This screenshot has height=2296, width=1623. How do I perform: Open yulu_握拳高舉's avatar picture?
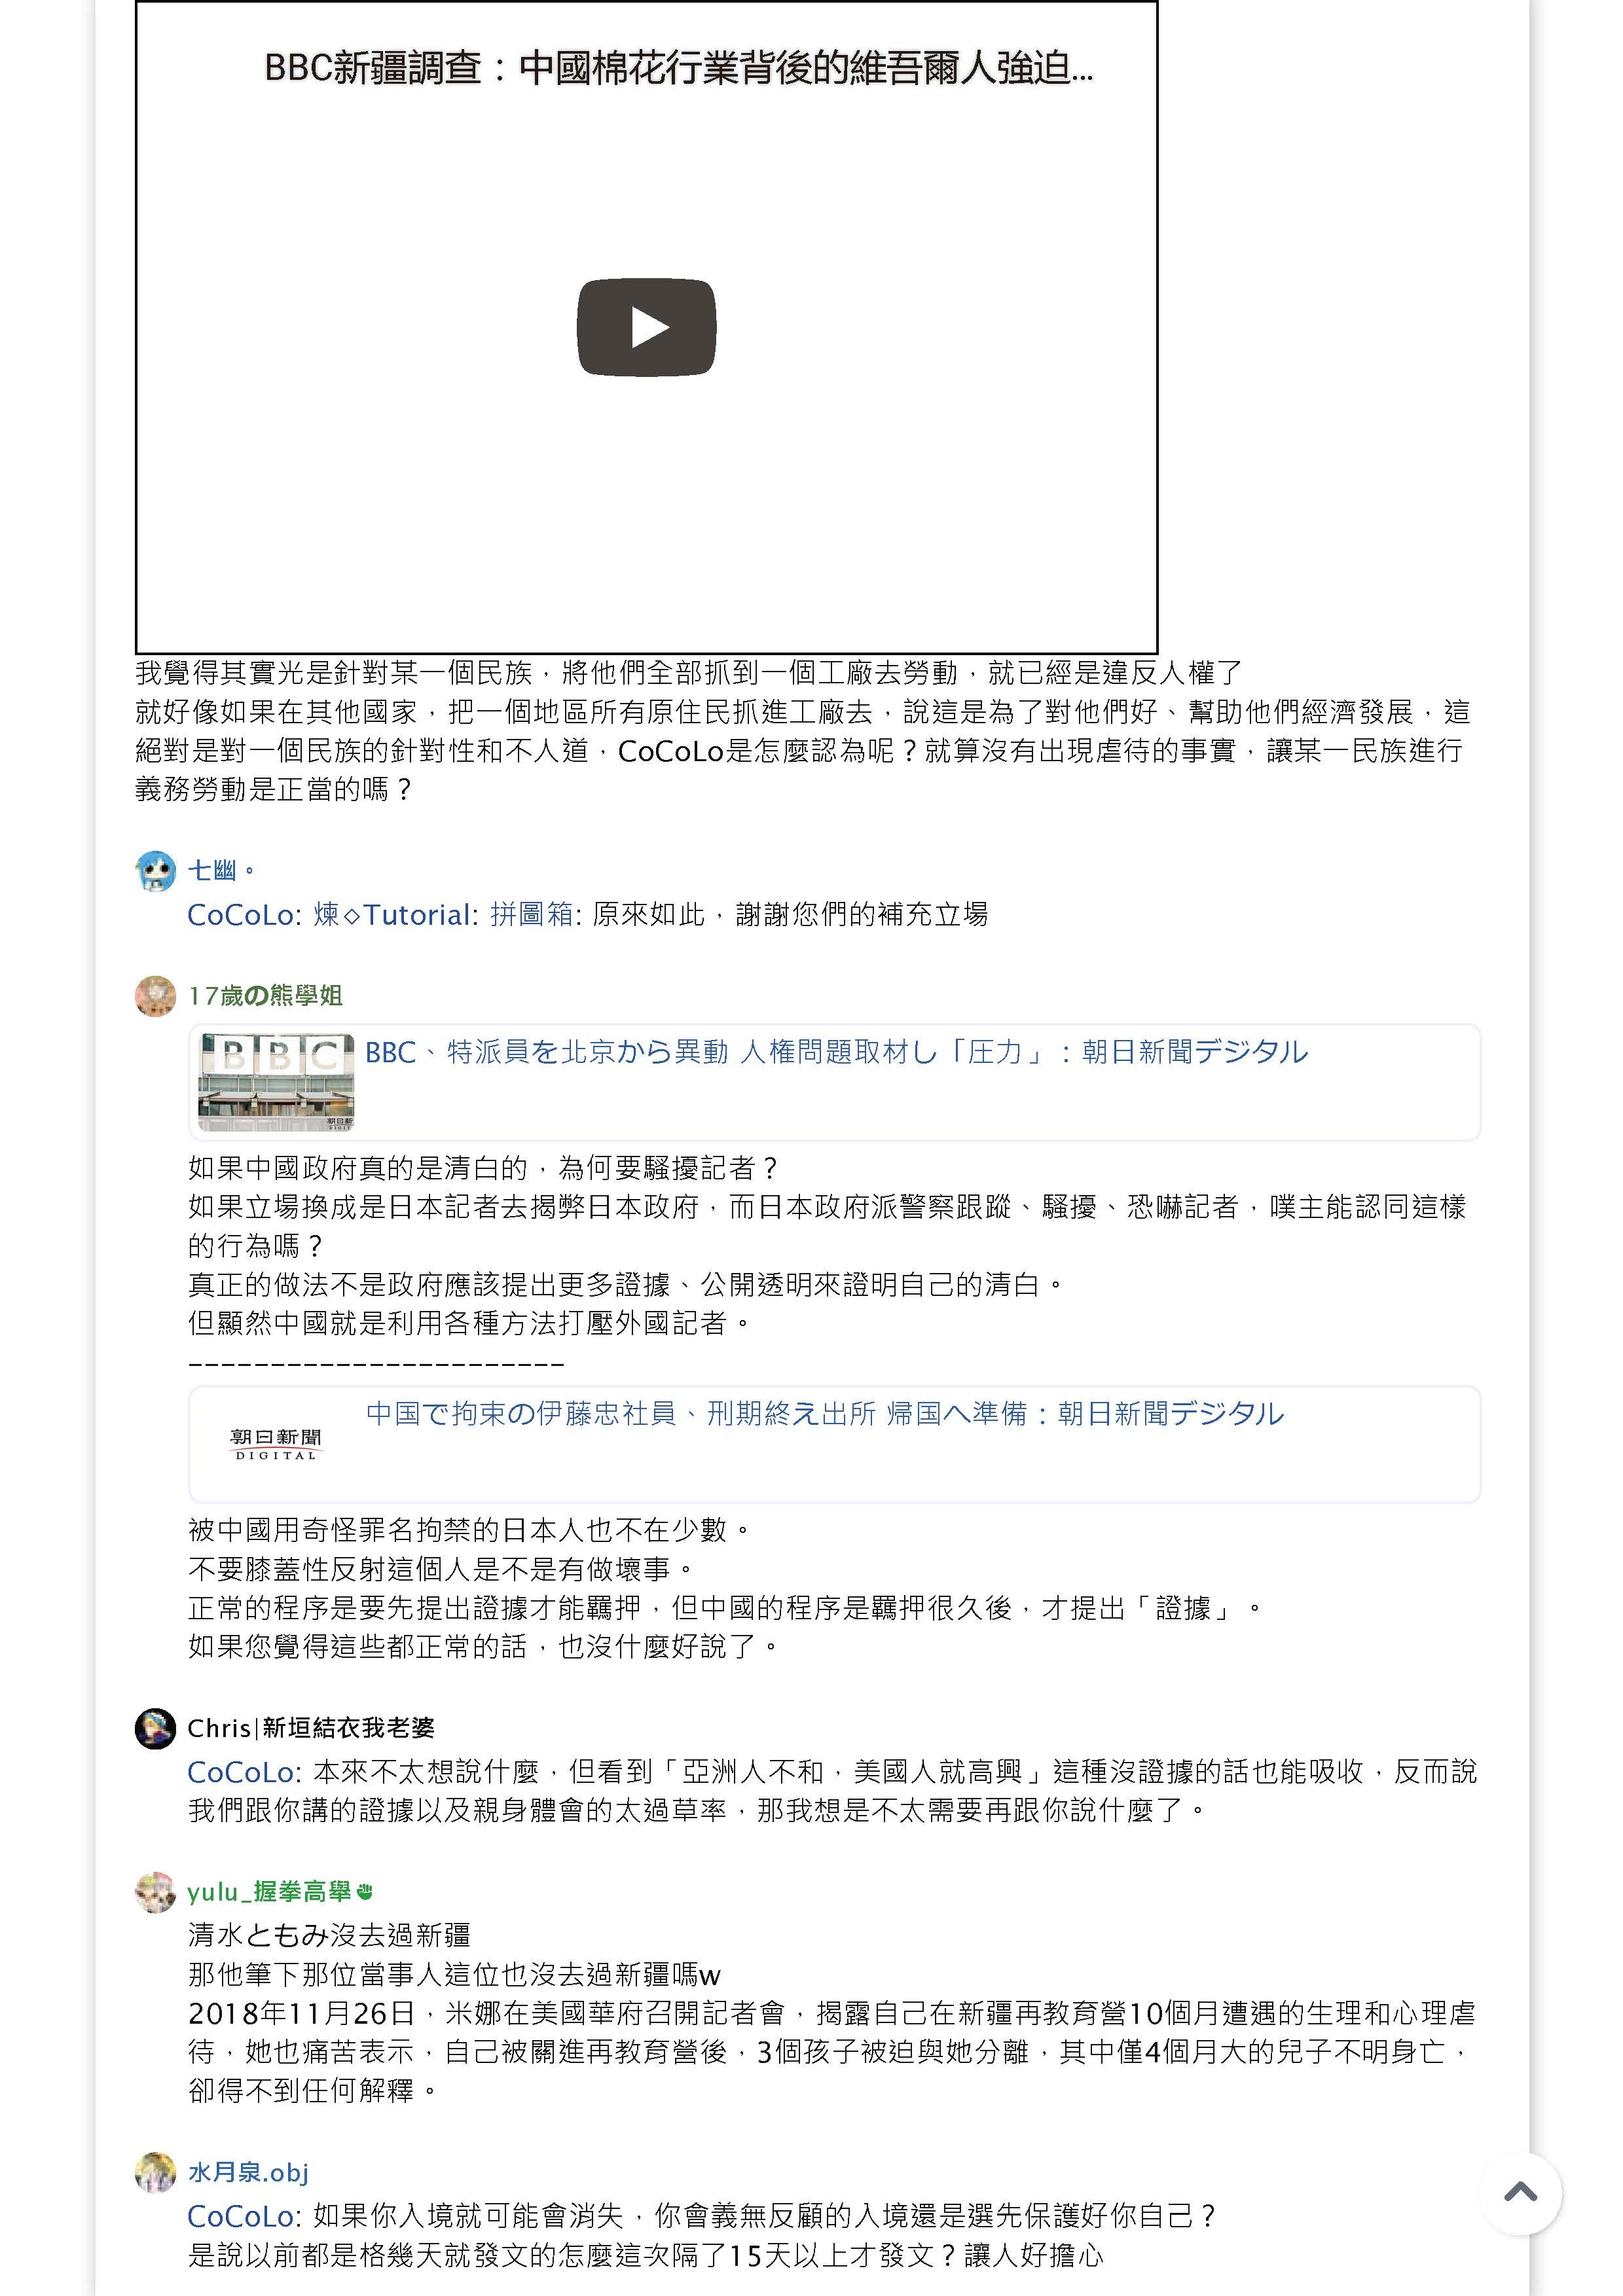coord(155,1892)
